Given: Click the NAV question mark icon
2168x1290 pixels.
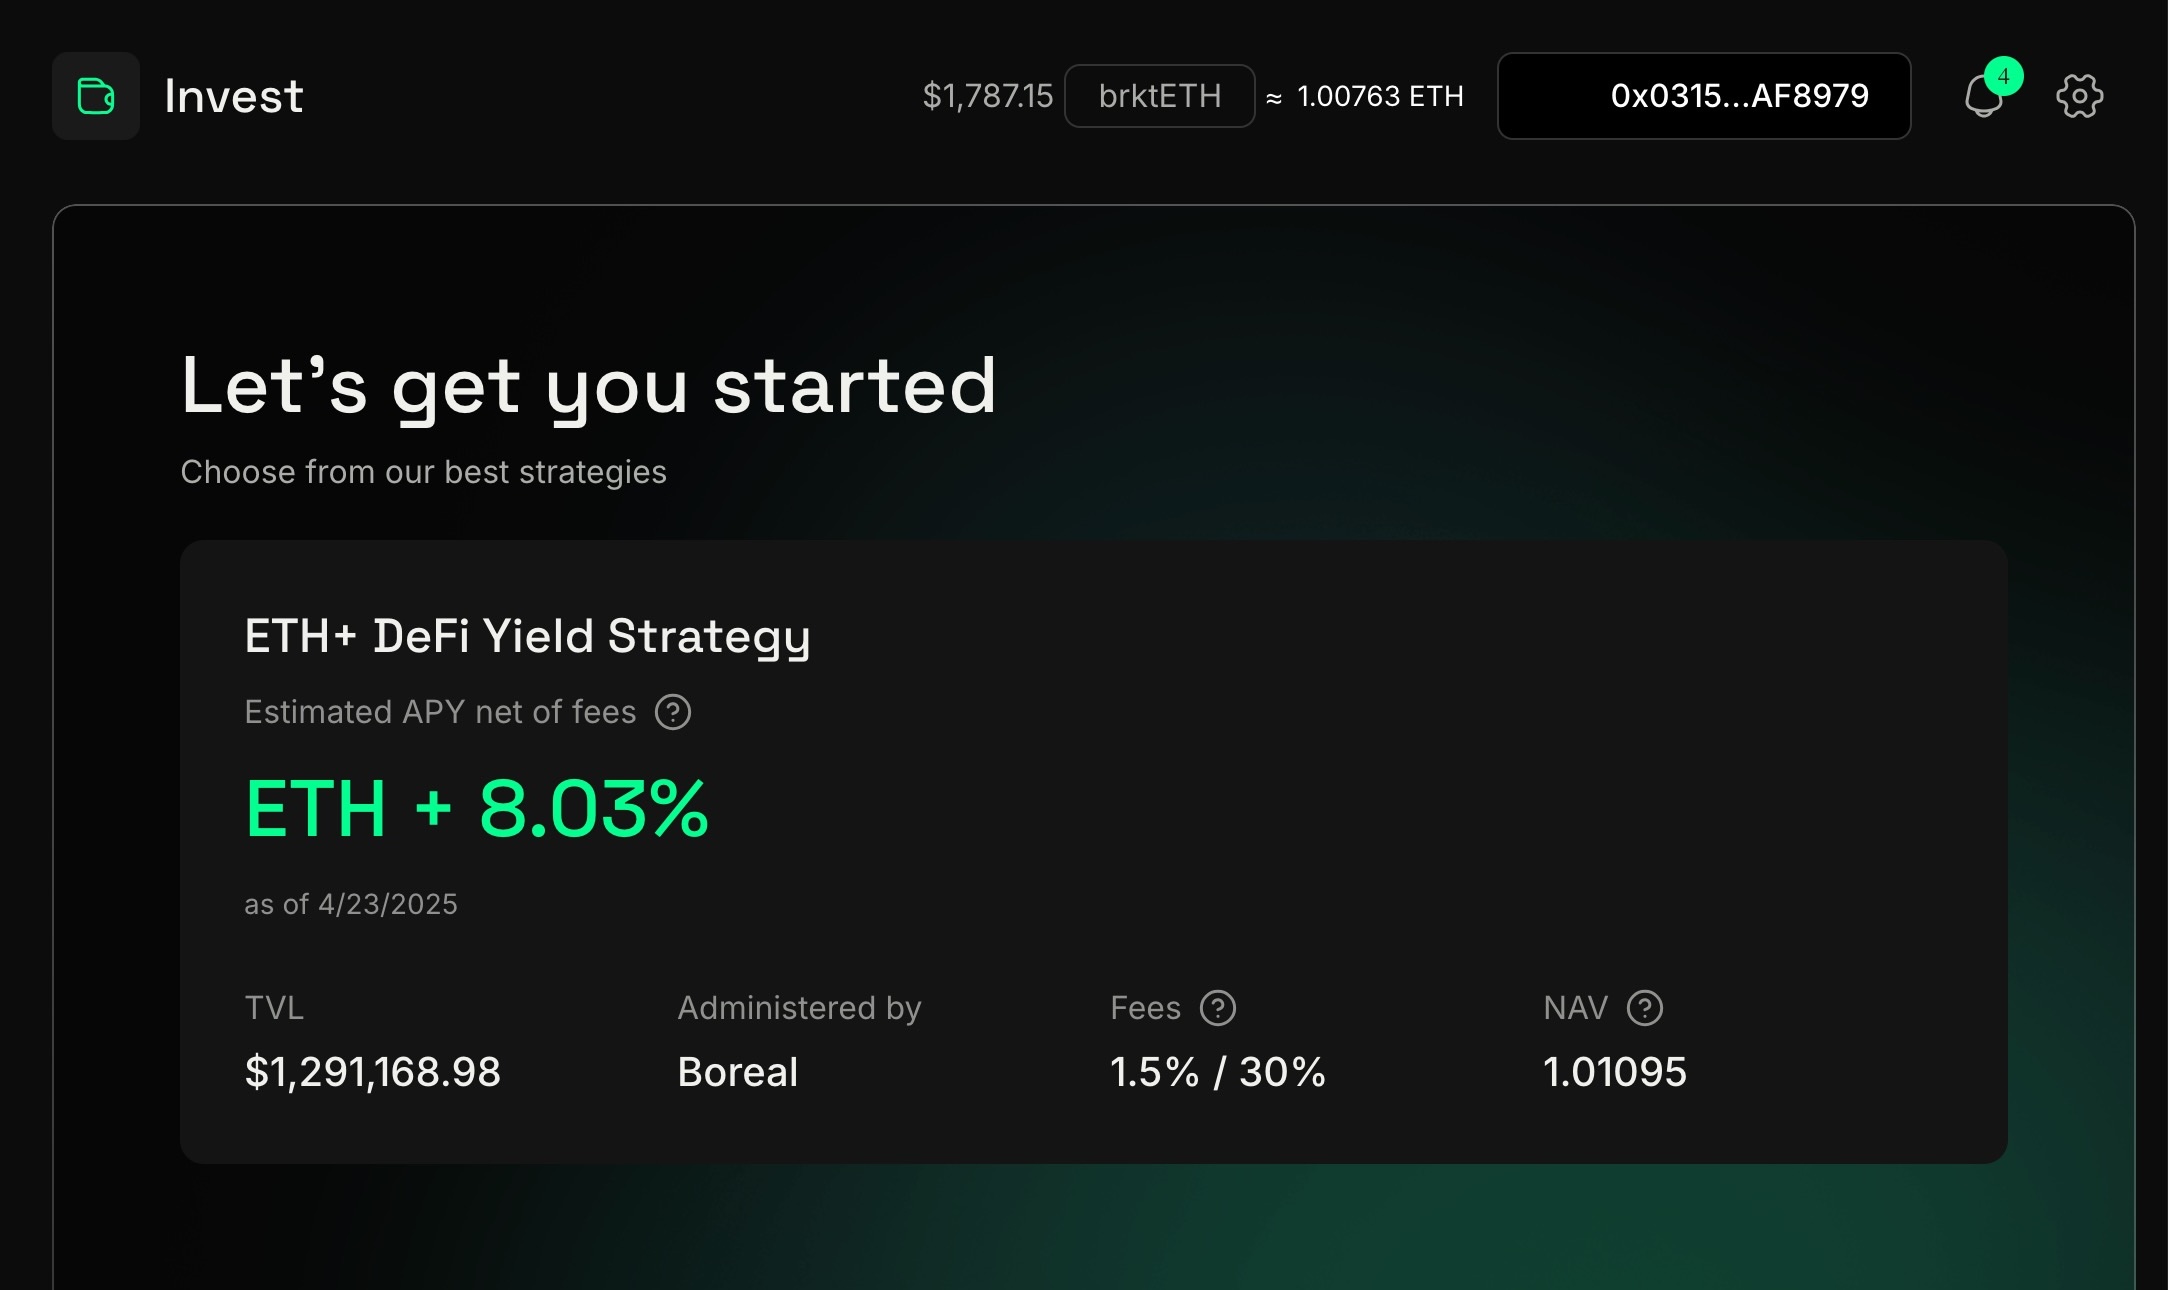Looking at the screenshot, I should (x=1645, y=1008).
